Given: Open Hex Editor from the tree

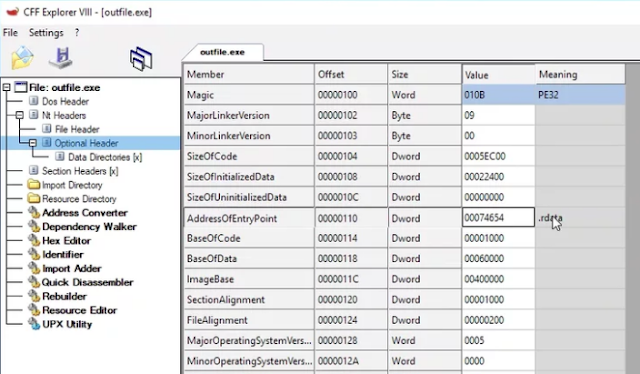Looking at the screenshot, I should tap(66, 240).
